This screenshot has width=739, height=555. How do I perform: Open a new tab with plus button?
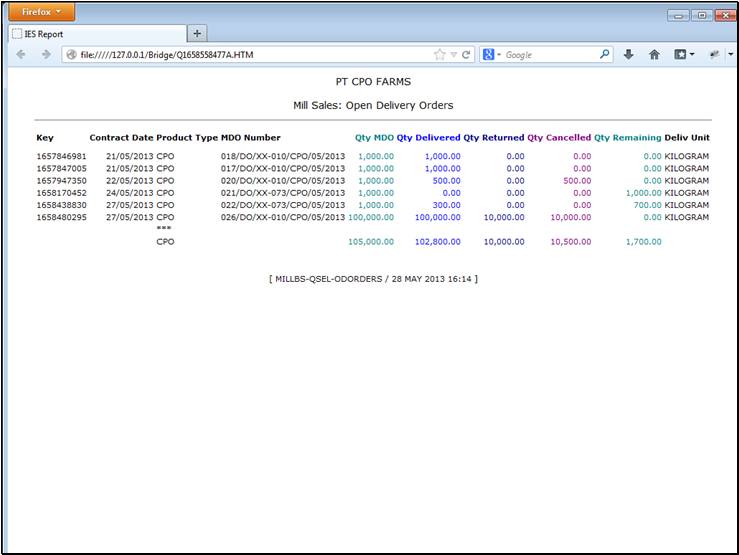pyautogui.click(x=197, y=33)
